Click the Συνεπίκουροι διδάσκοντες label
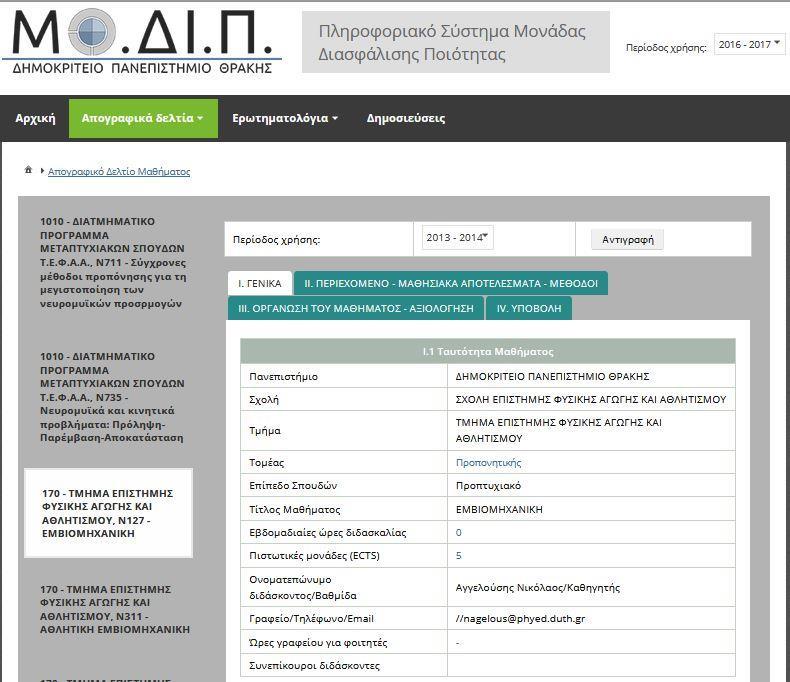Viewport: 790px width, 682px height. (314, 665)
